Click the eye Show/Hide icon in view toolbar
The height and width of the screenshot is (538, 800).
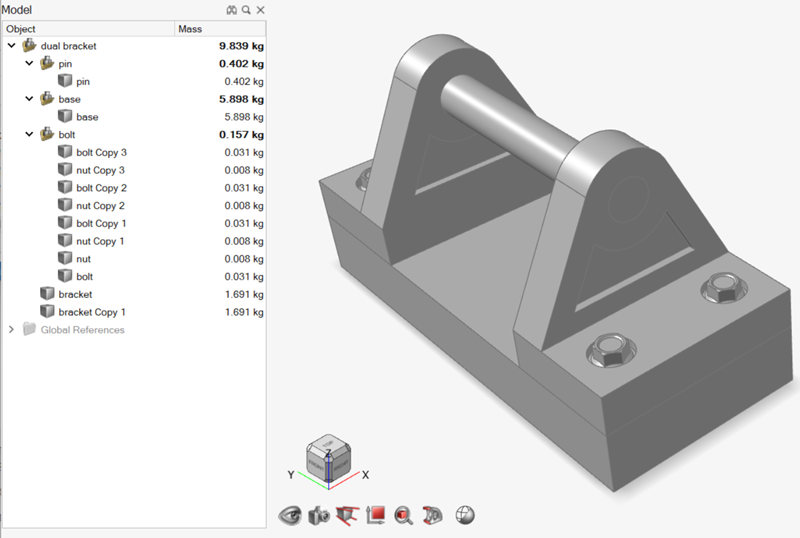(x=291, y=515)
